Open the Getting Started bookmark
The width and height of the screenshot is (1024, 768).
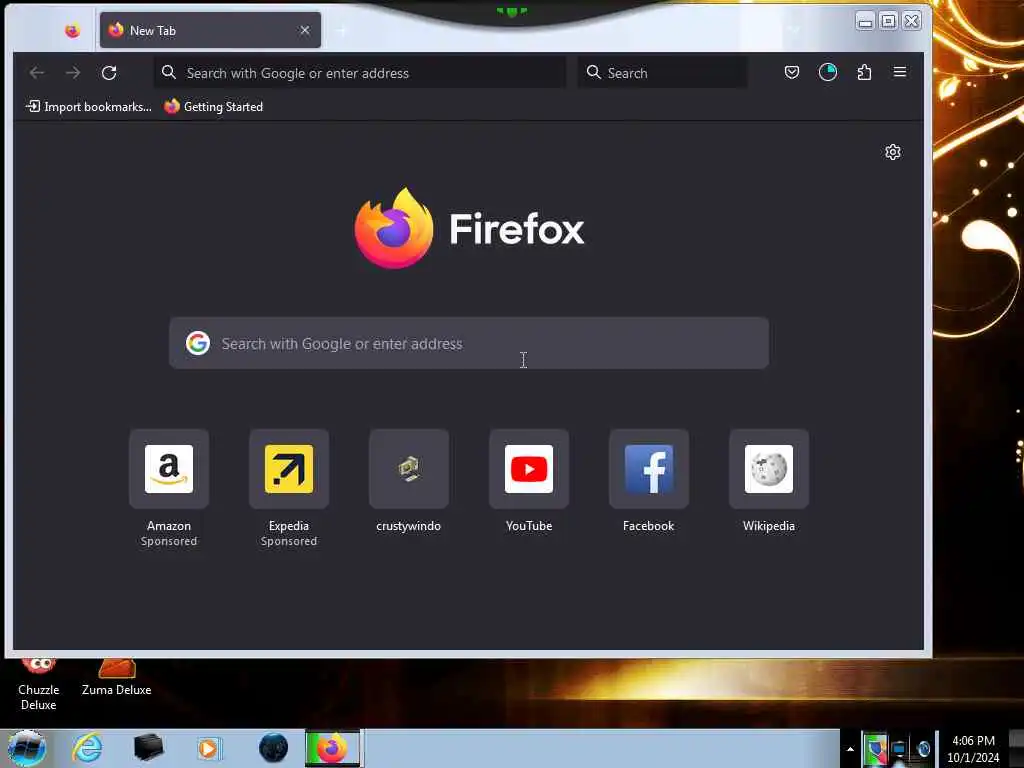pos(214,106)
